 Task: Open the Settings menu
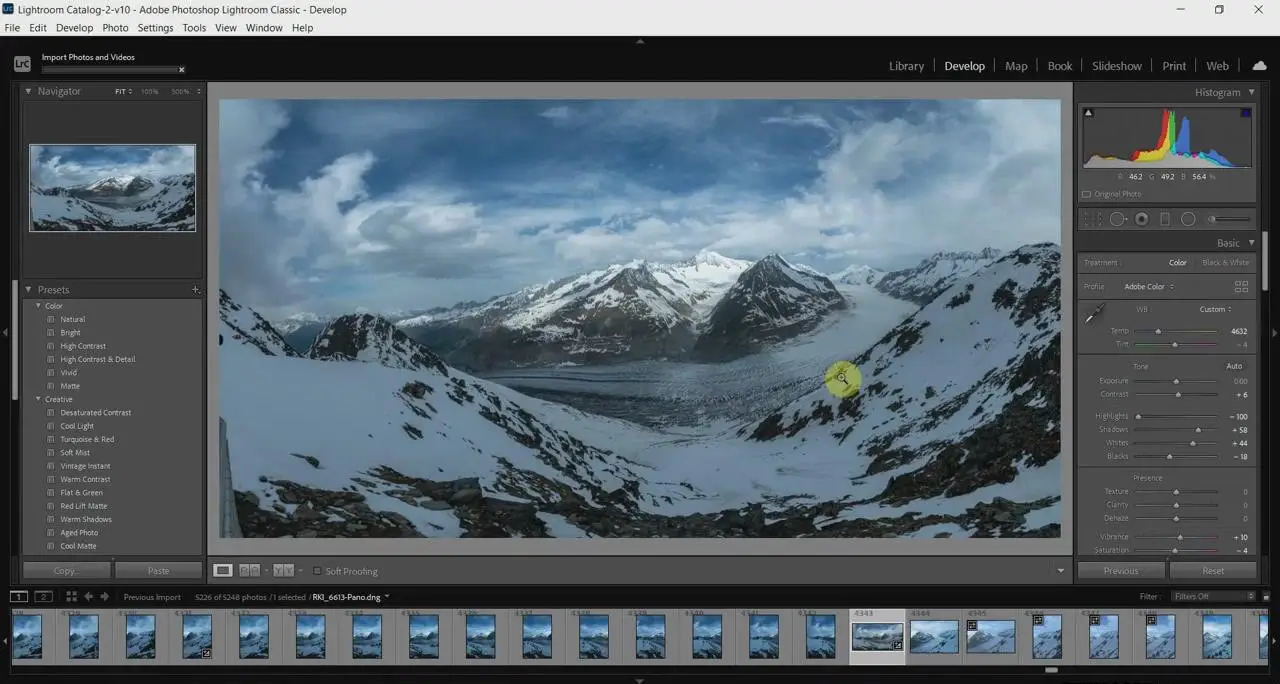155,28
